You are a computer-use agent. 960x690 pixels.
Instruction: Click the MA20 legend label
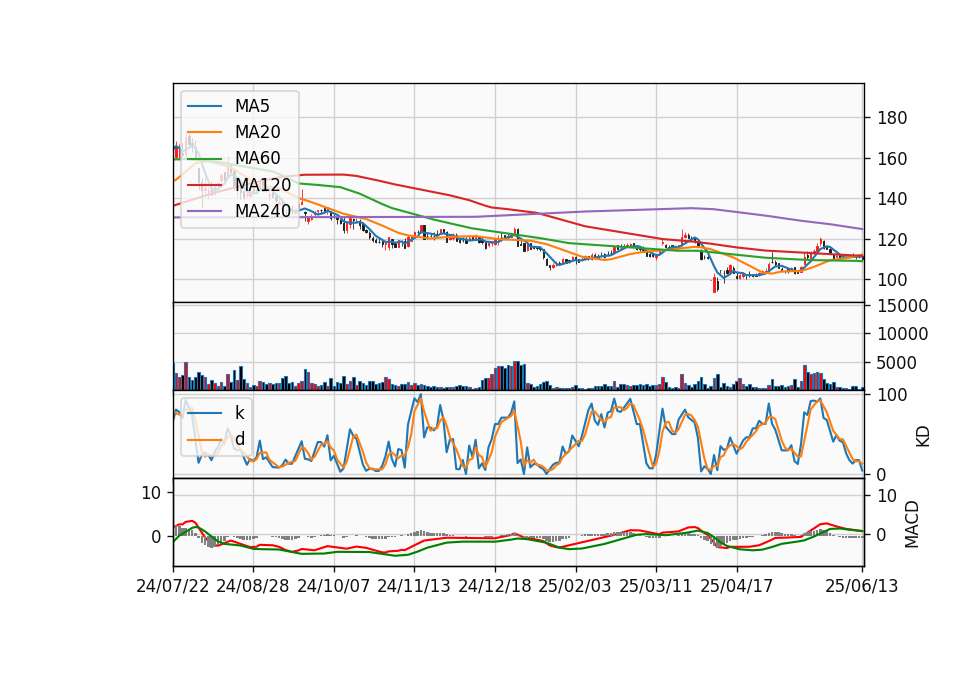[257, 132]
